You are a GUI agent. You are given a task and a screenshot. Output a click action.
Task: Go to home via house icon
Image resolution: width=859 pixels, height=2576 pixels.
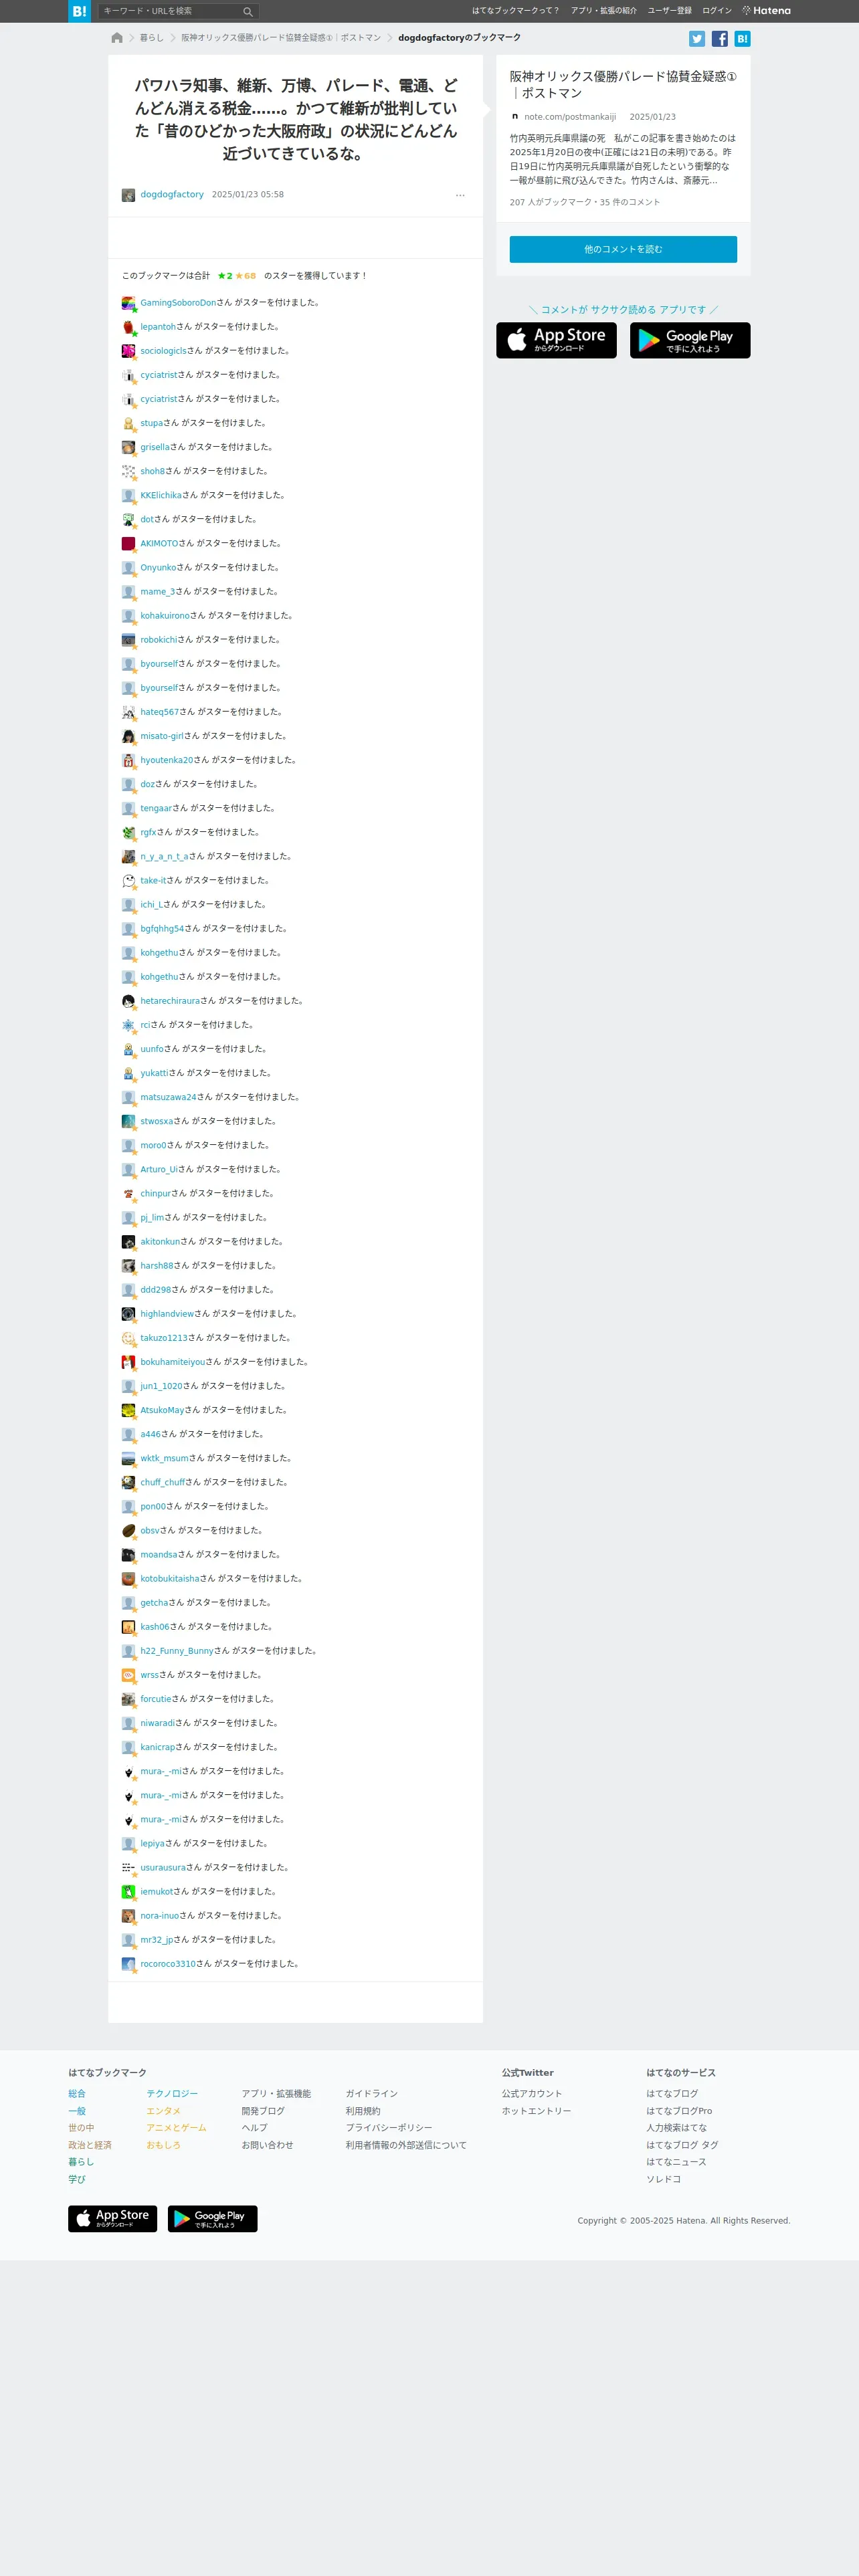117,38
